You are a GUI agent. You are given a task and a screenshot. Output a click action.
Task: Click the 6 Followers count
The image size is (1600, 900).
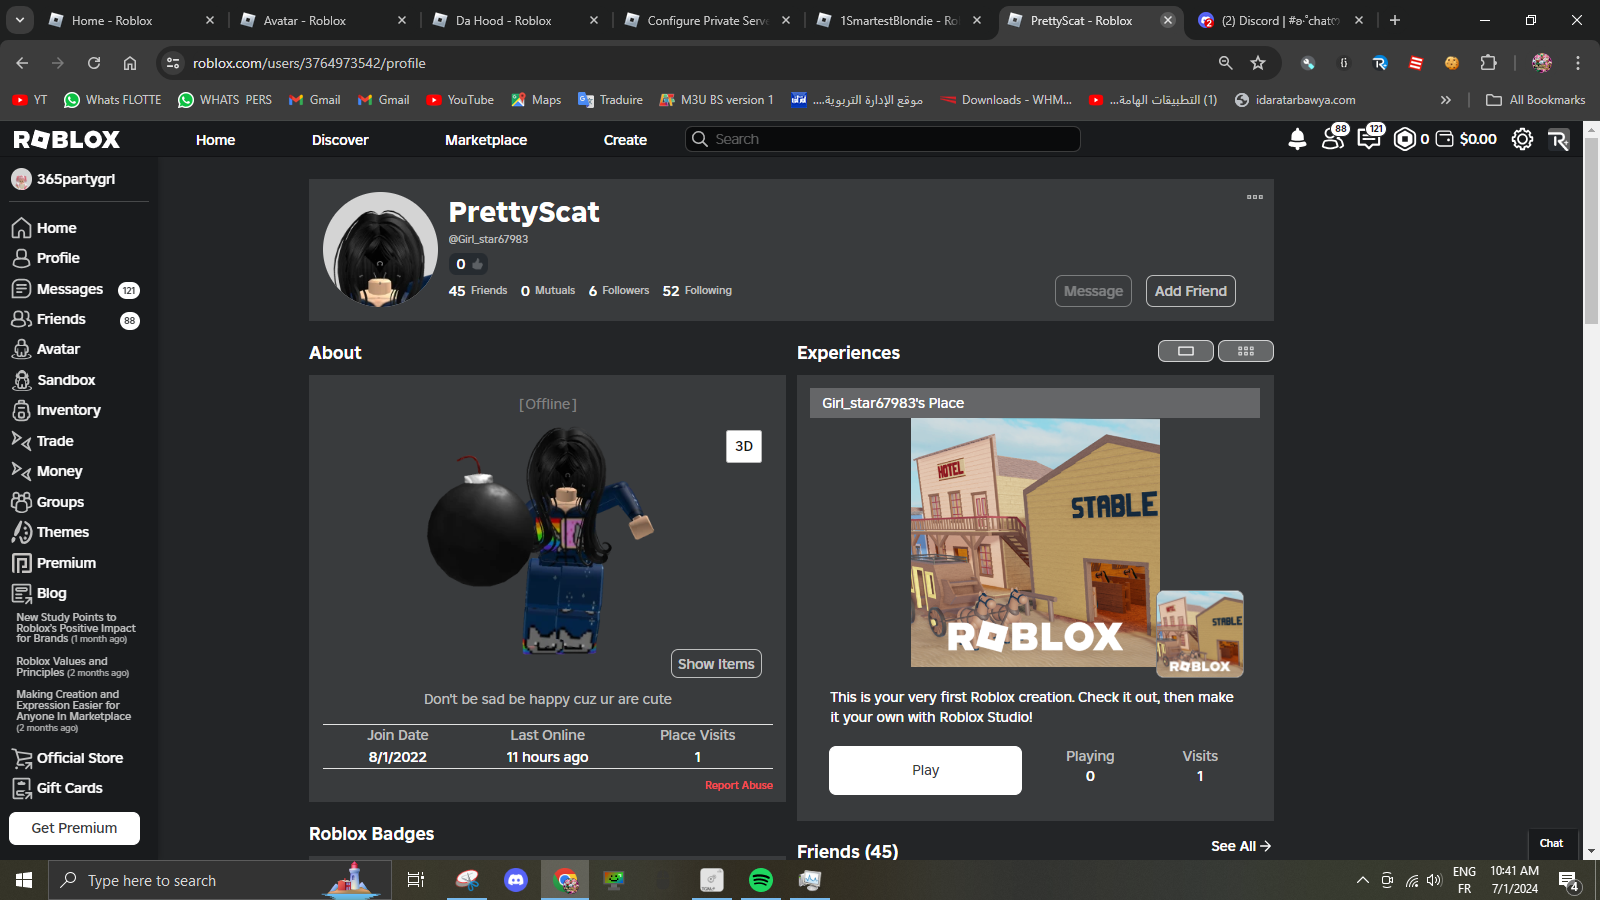(619, 291)
